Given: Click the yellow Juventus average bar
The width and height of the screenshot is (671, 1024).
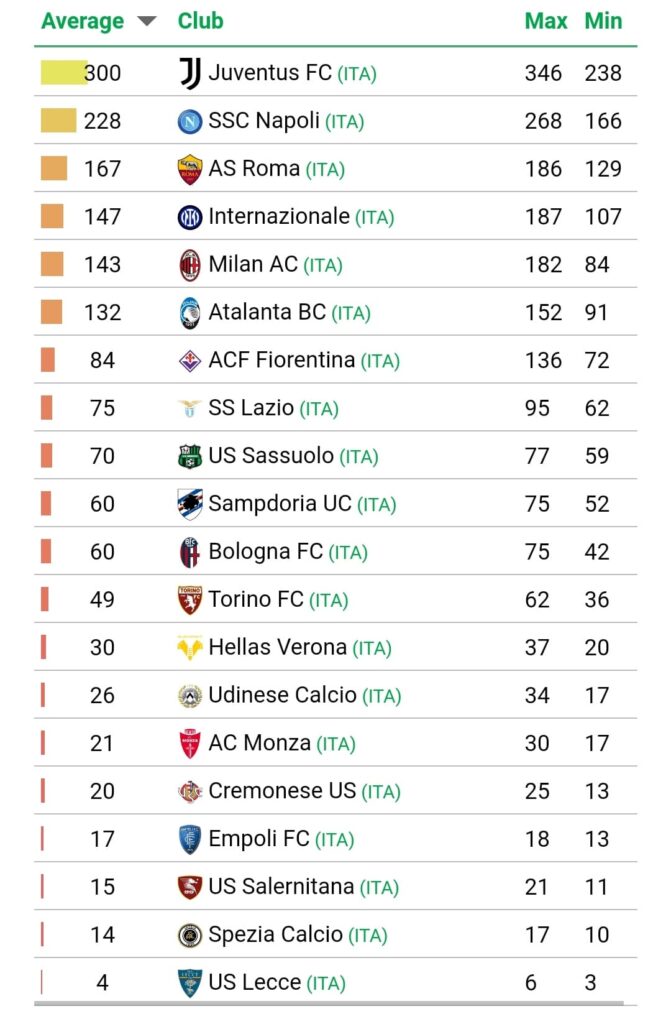Looking at the screenshot, I should point(63,72).
